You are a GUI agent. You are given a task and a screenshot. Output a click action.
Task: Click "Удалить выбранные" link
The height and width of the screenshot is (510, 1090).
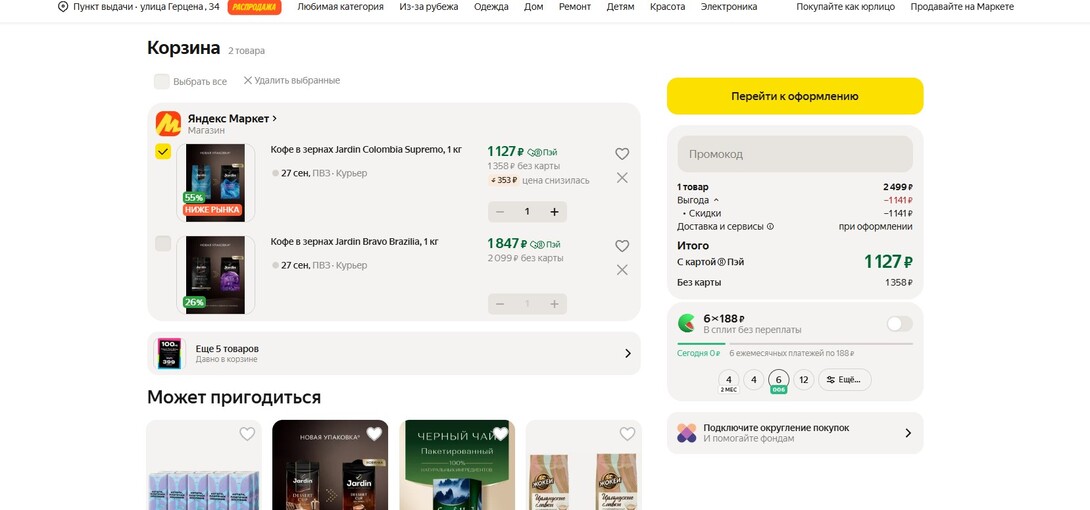(291, 81)
